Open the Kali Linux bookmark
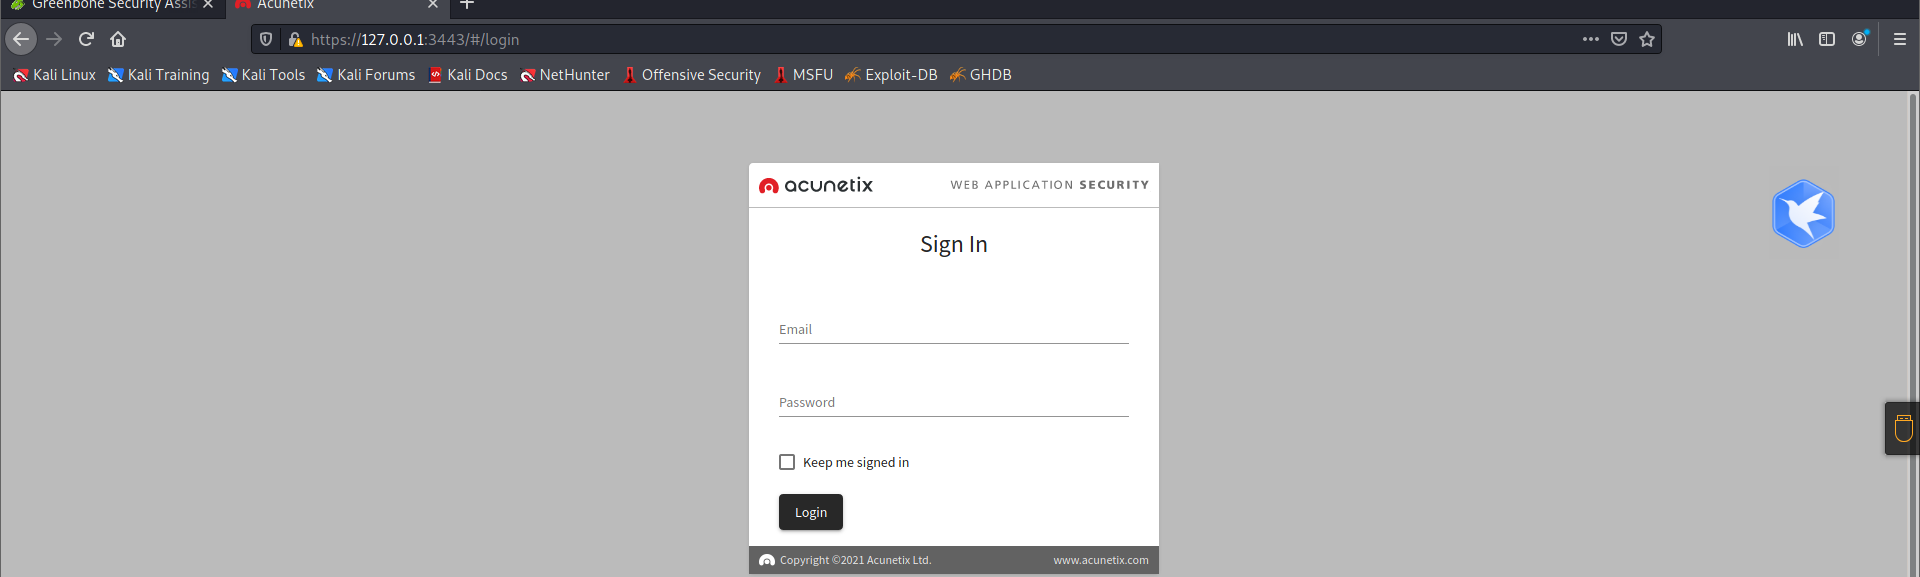The height and width of the screenshot is (577, 1920). coord(54,75)
